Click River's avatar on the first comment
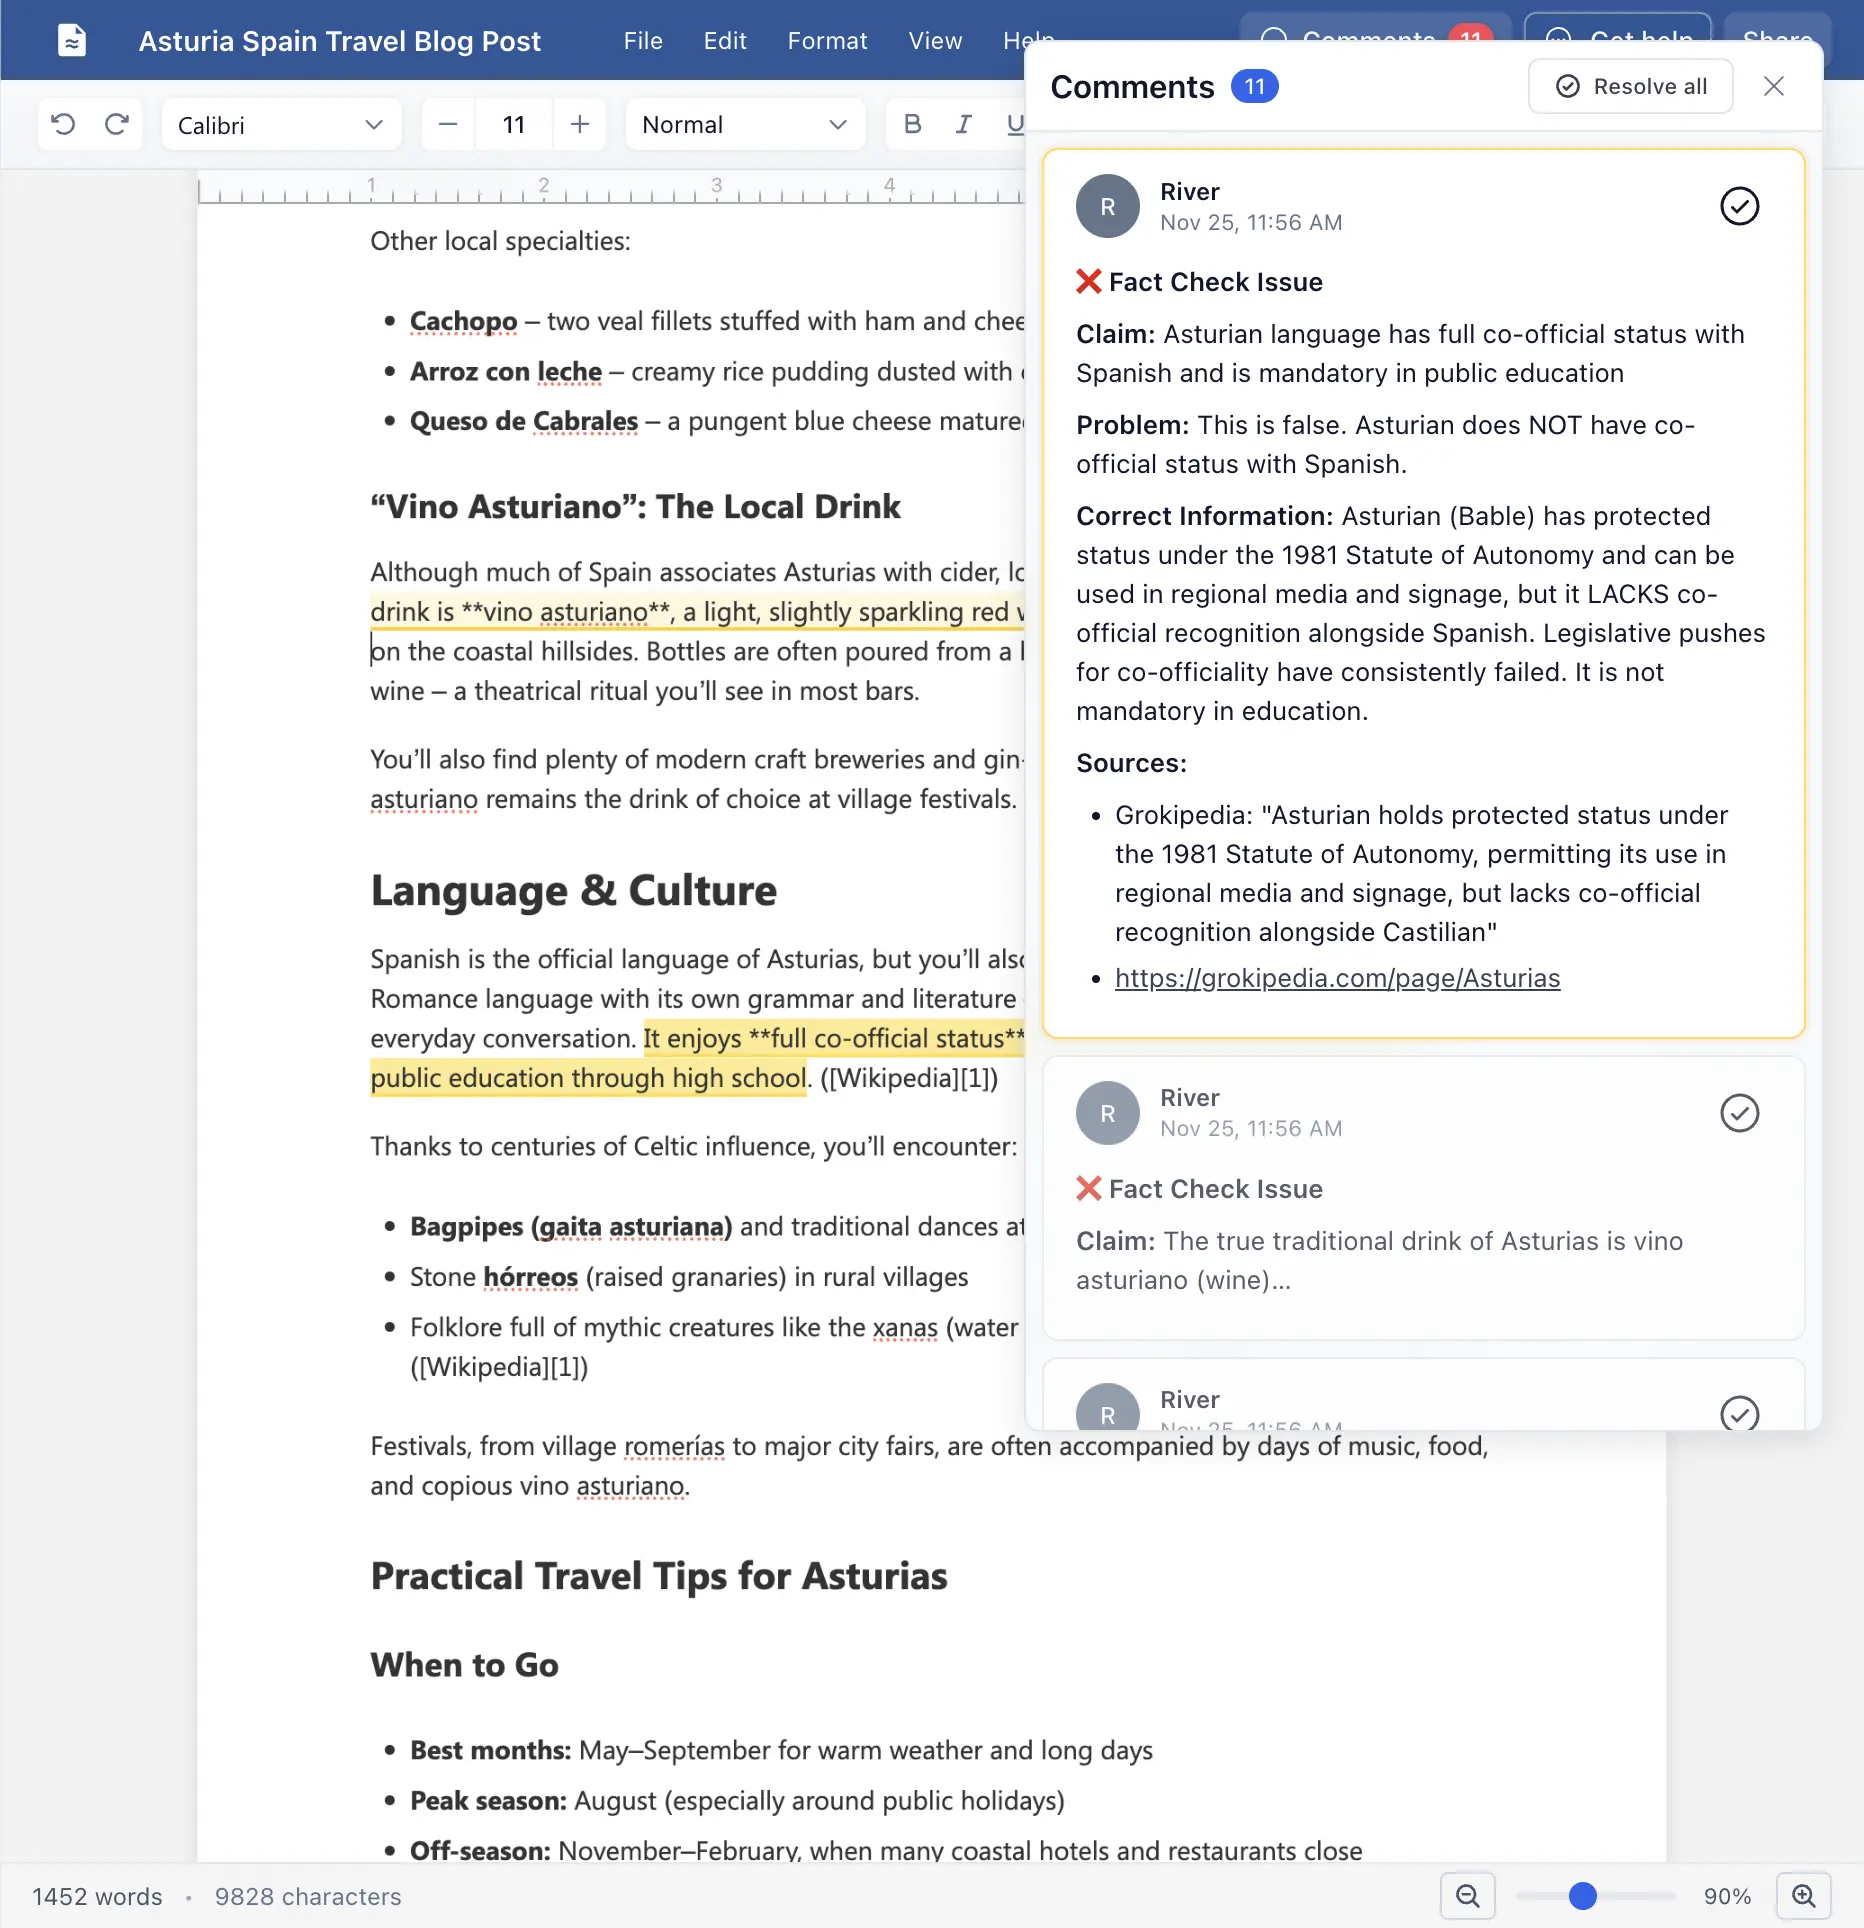The height and width of the screenshot is (1928, 1864). coord(1107,206)
